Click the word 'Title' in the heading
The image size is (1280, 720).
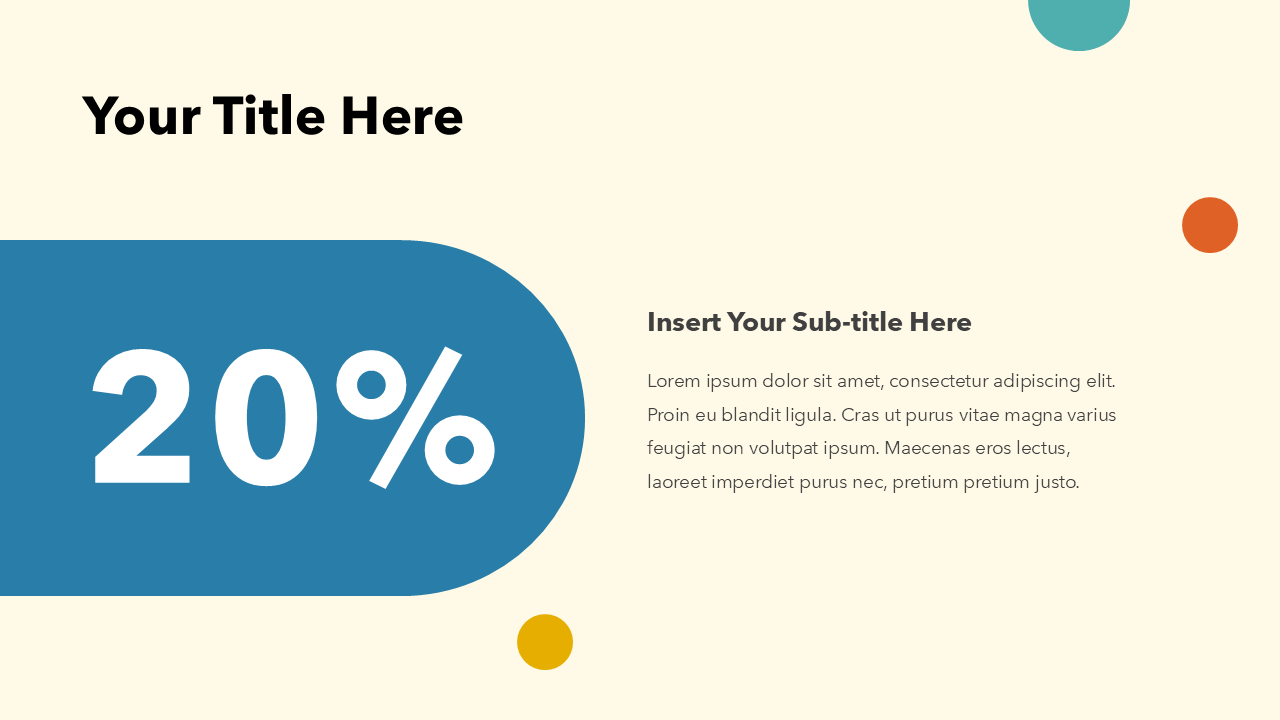tap(269, 116)
